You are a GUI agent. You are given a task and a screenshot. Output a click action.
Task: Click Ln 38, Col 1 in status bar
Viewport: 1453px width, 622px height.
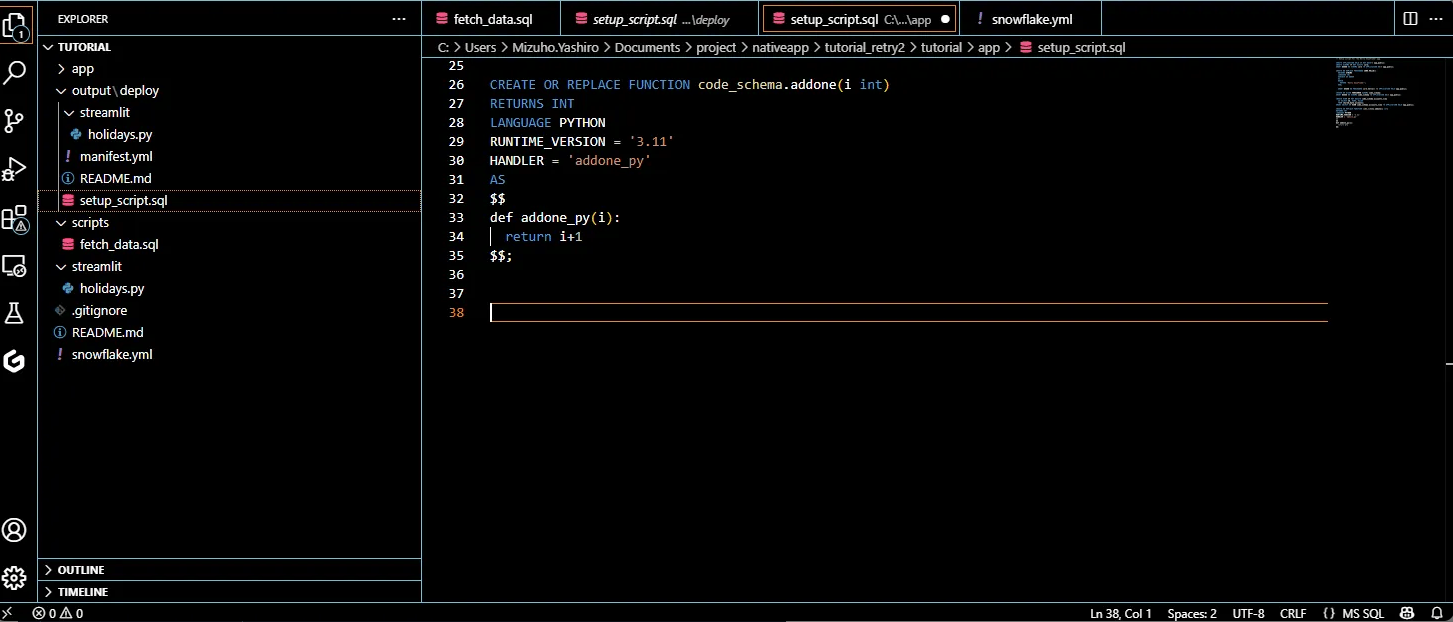tap(1121, 613)
